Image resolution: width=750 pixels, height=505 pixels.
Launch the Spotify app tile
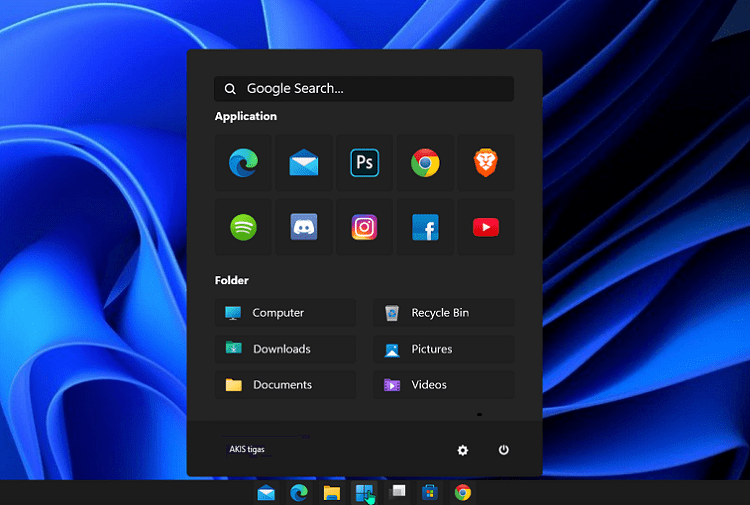[243, 227]
